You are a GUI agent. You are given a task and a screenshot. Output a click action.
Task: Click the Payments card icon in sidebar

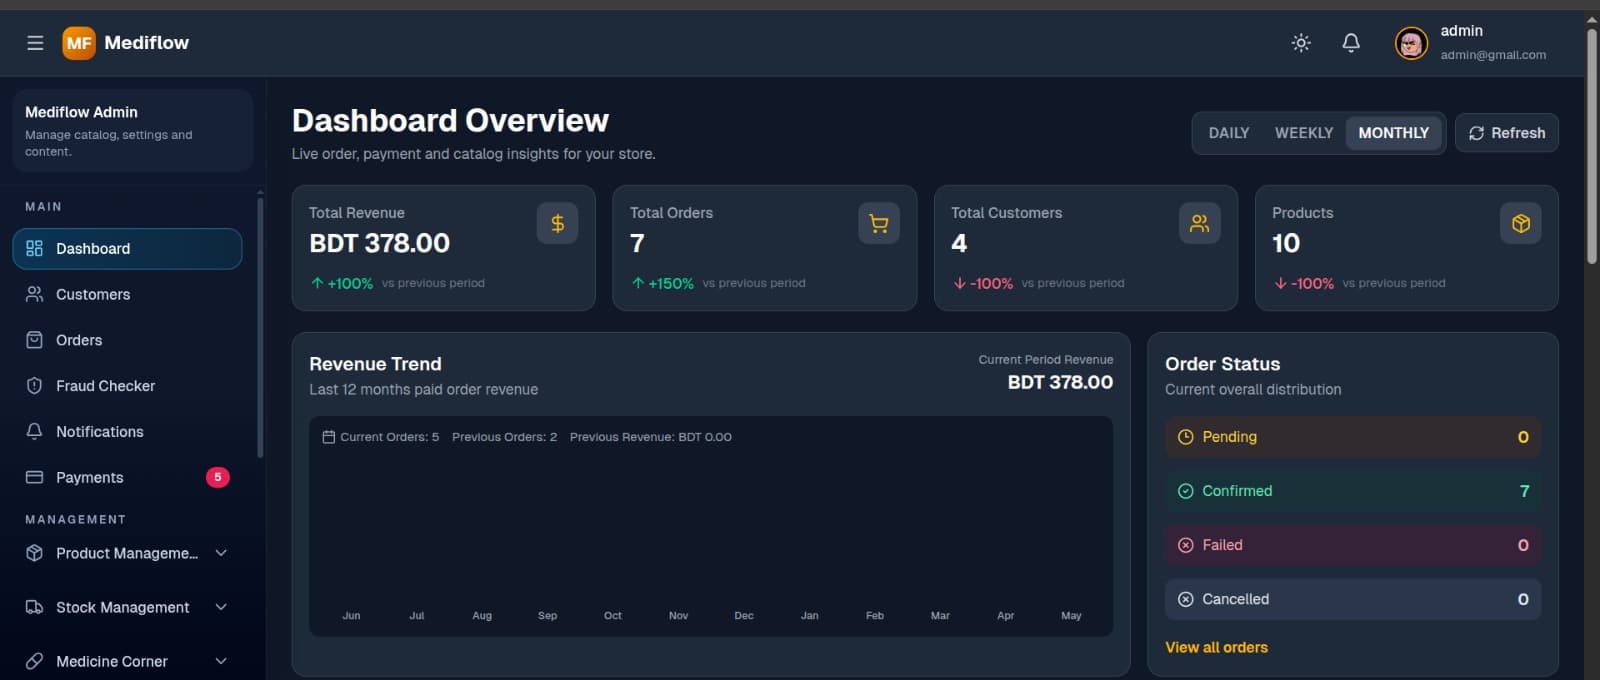34,477
